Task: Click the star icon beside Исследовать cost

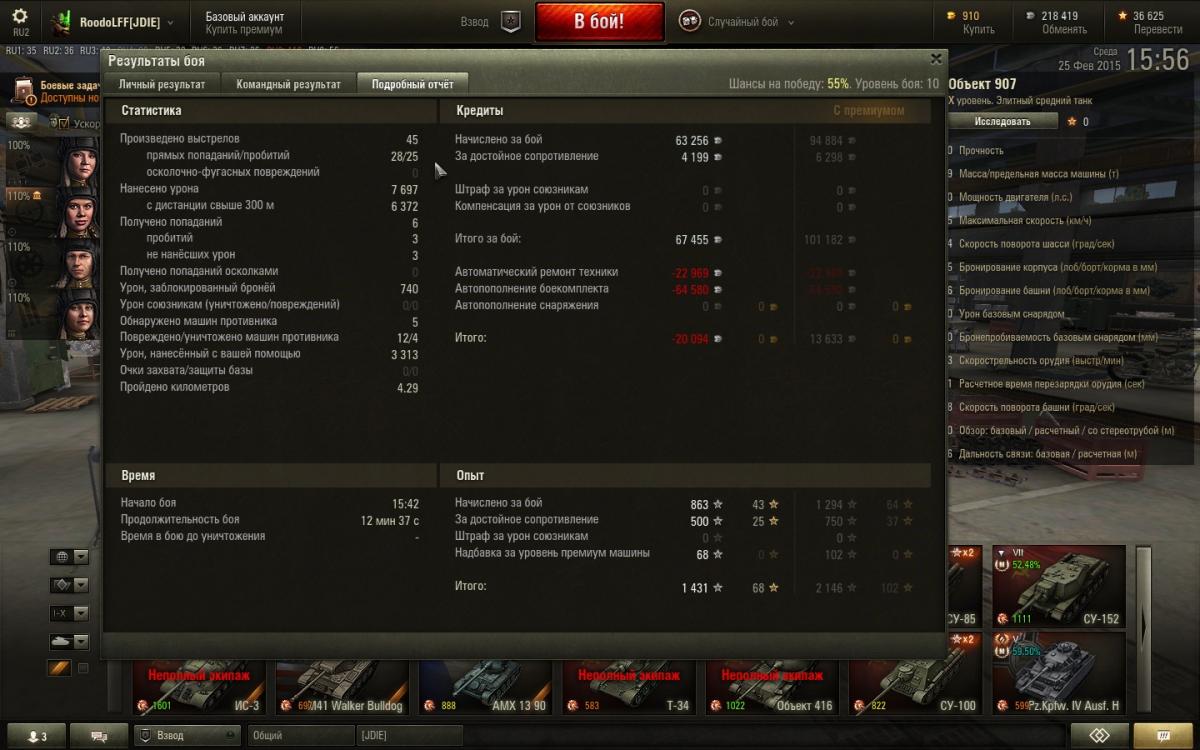Action: click(1072, 122)
